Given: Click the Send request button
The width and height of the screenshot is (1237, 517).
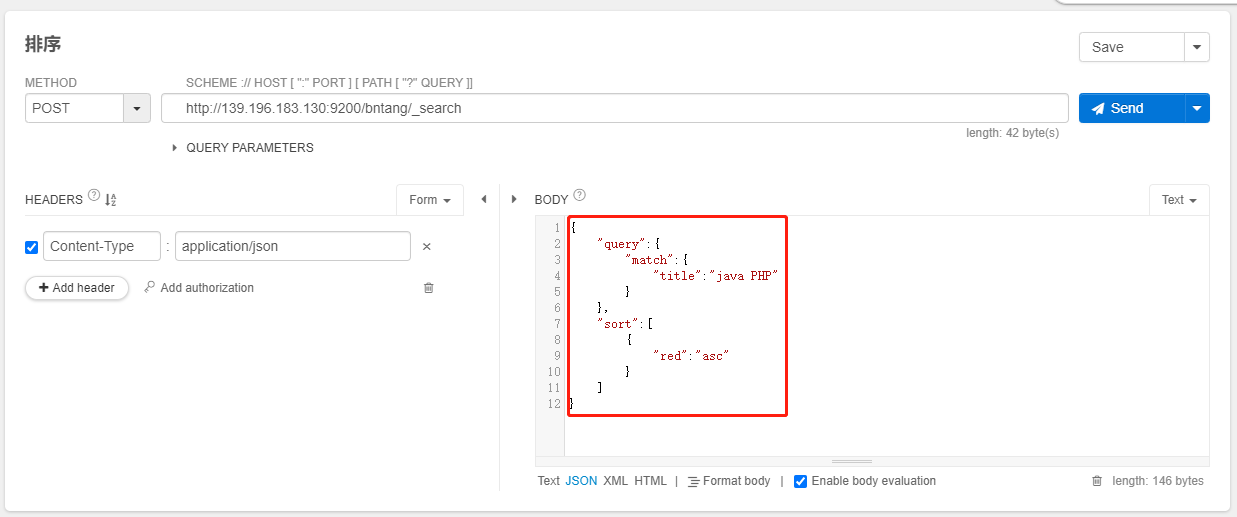Looking at the screenshot, I should [1131, 108].
